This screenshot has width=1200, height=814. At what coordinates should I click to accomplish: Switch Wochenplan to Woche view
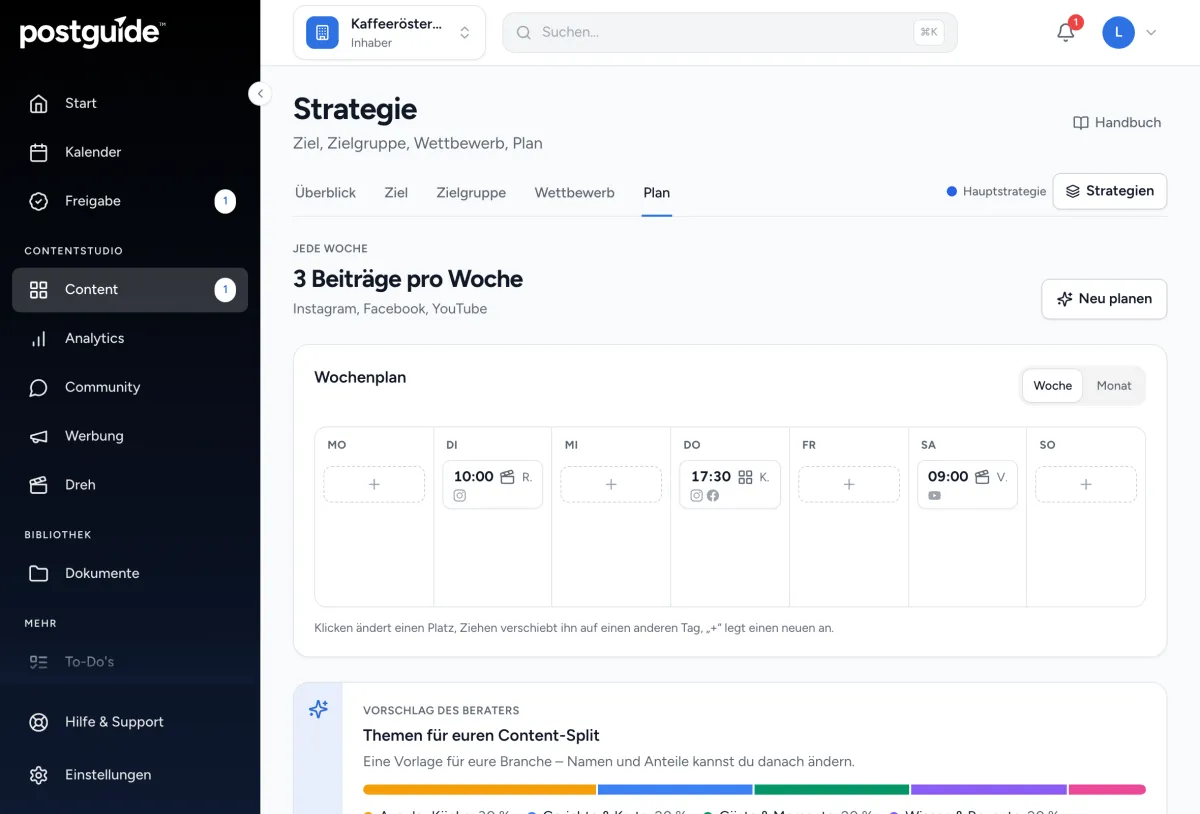pyautogui.click(x=1052, y=386)
